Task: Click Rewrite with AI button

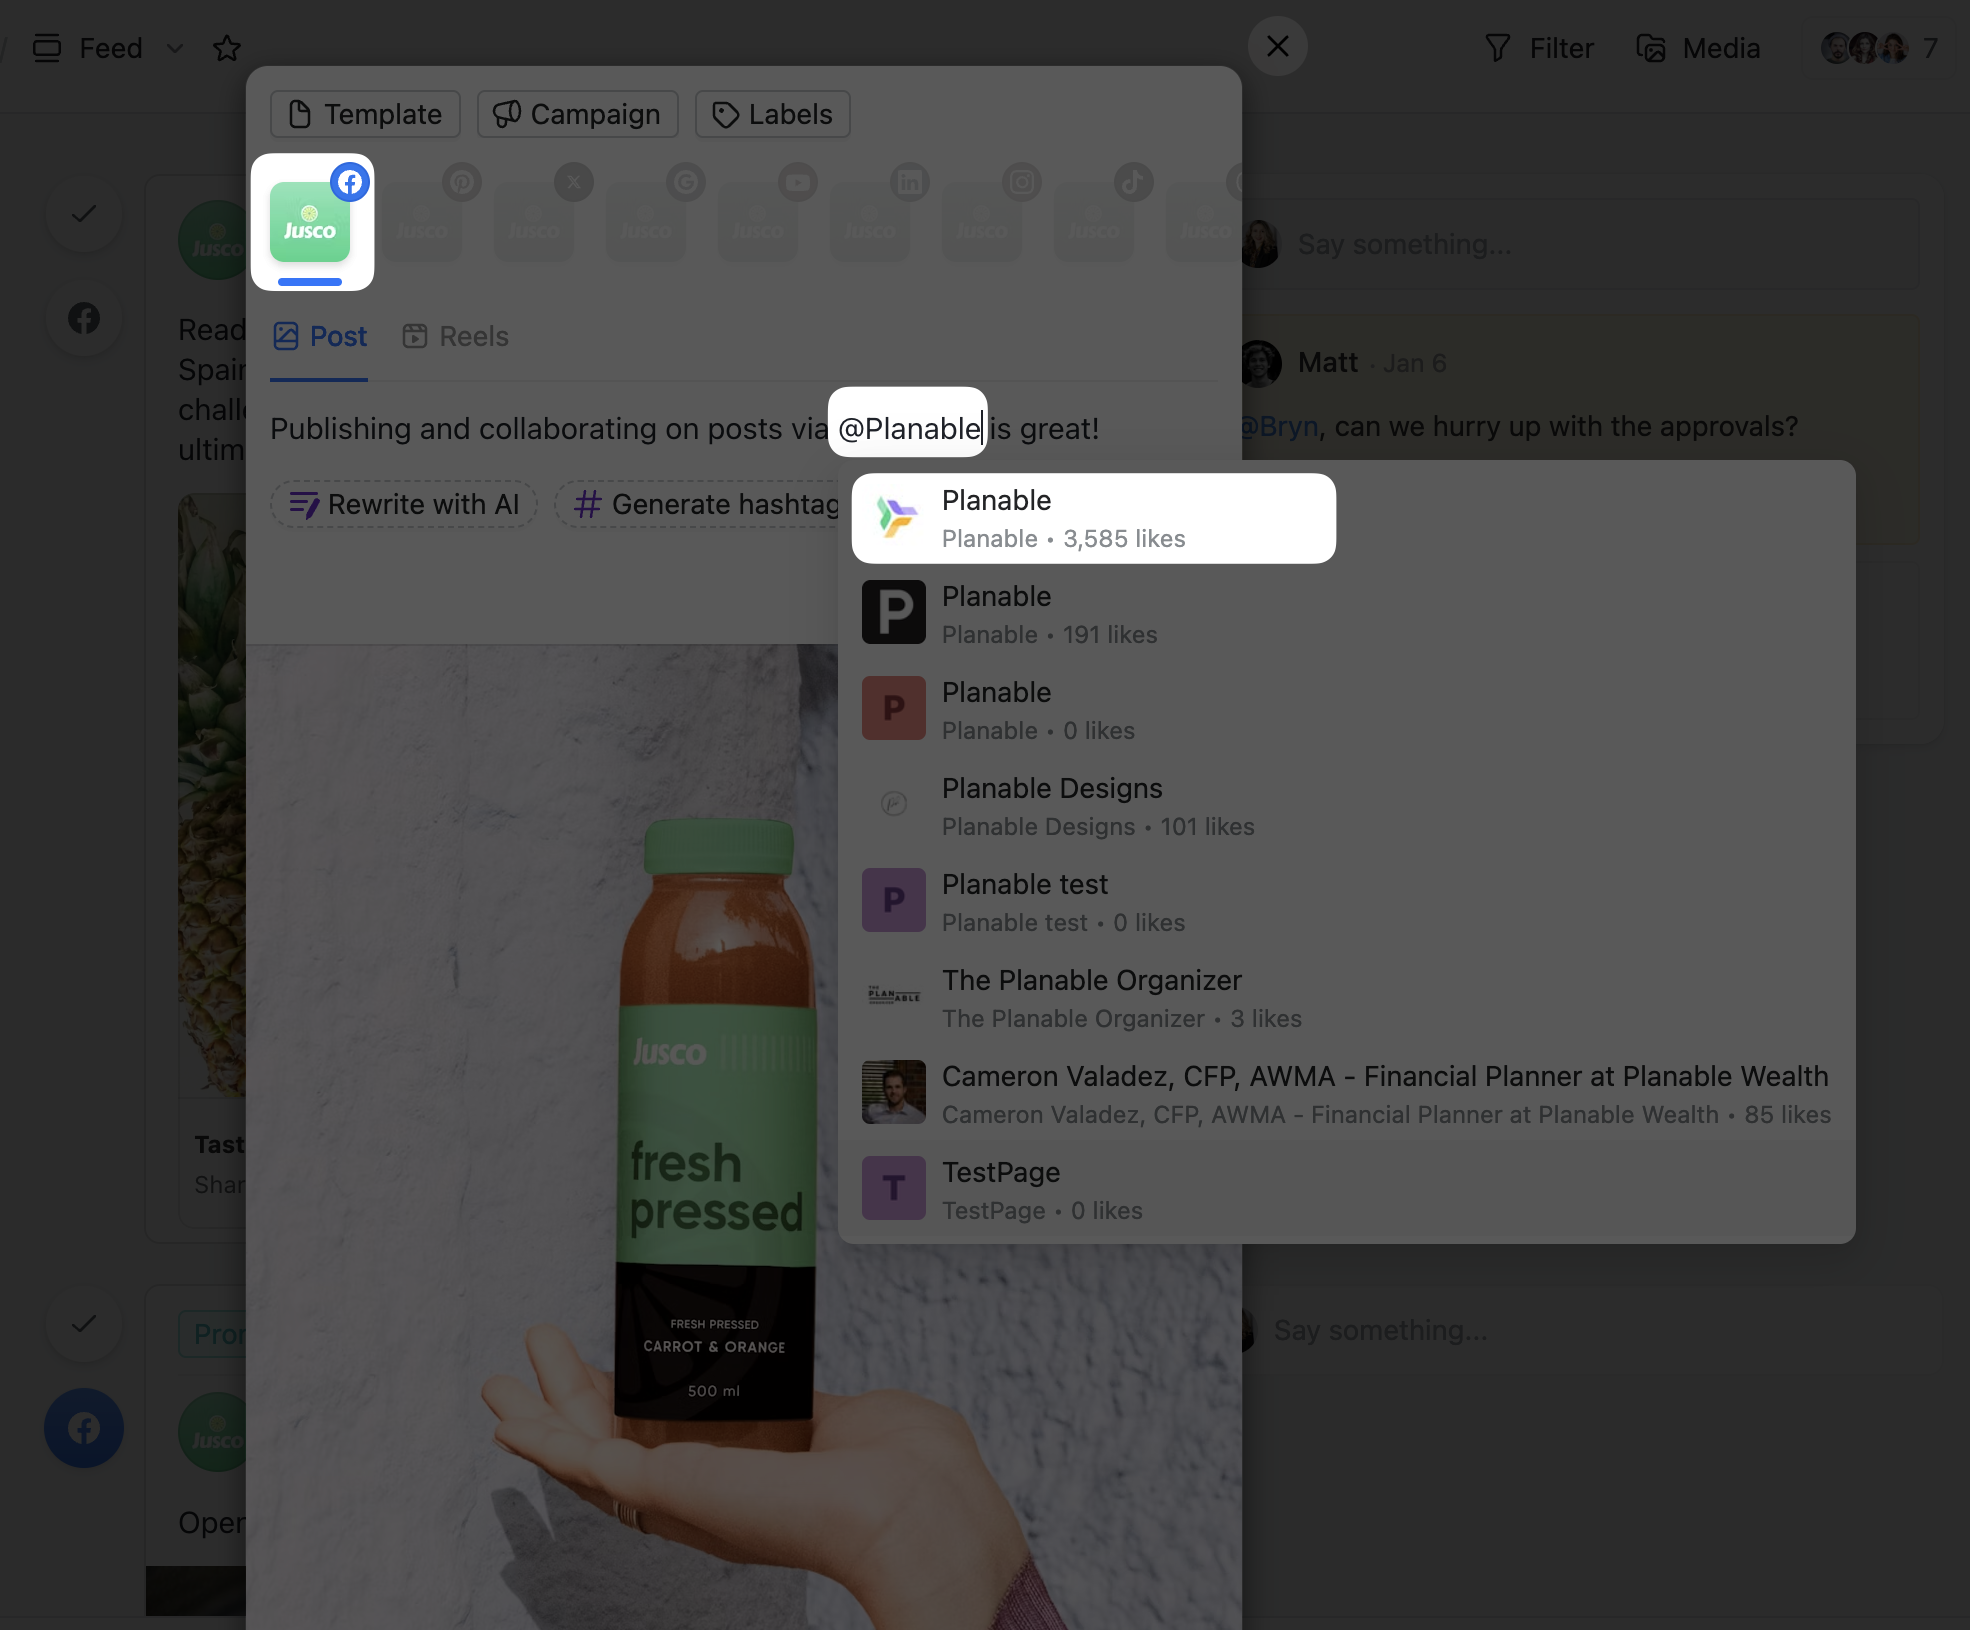Action: point(404,504)
